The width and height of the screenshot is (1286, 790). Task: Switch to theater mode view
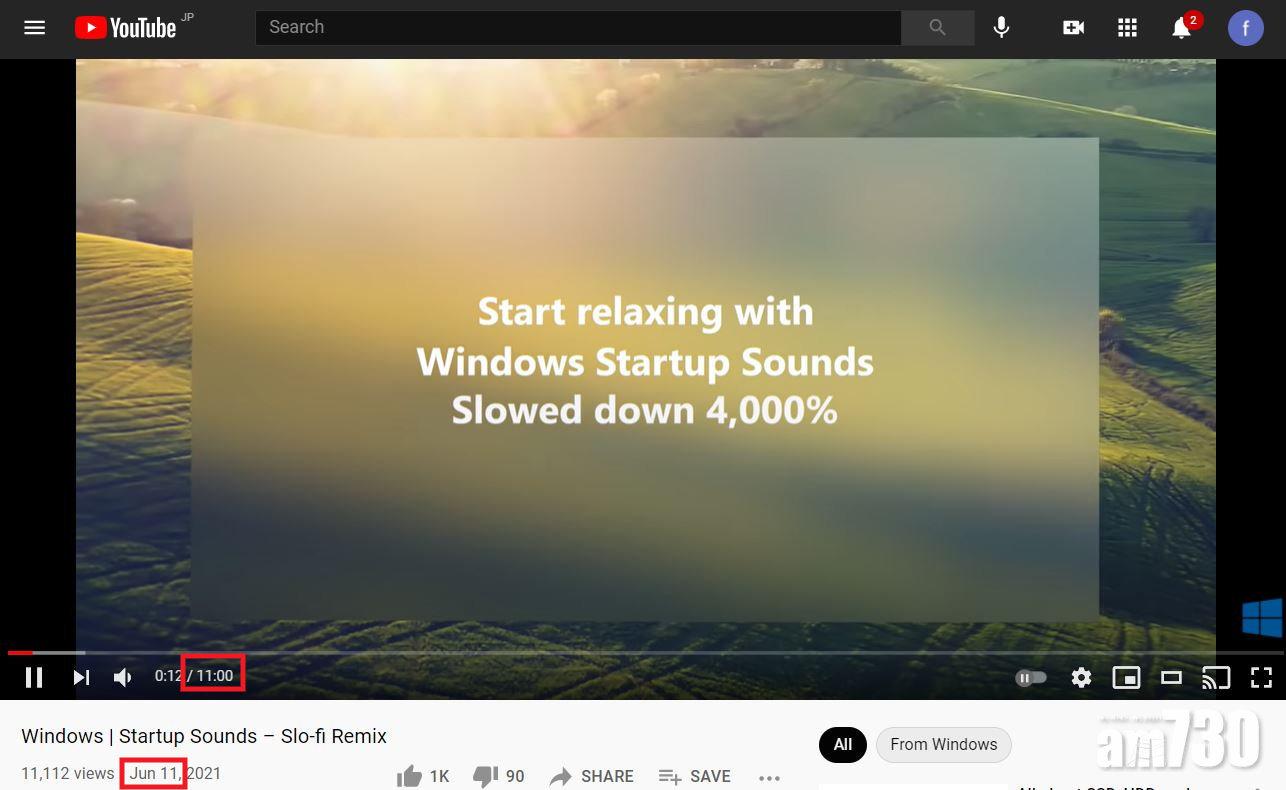point(1171,678)
